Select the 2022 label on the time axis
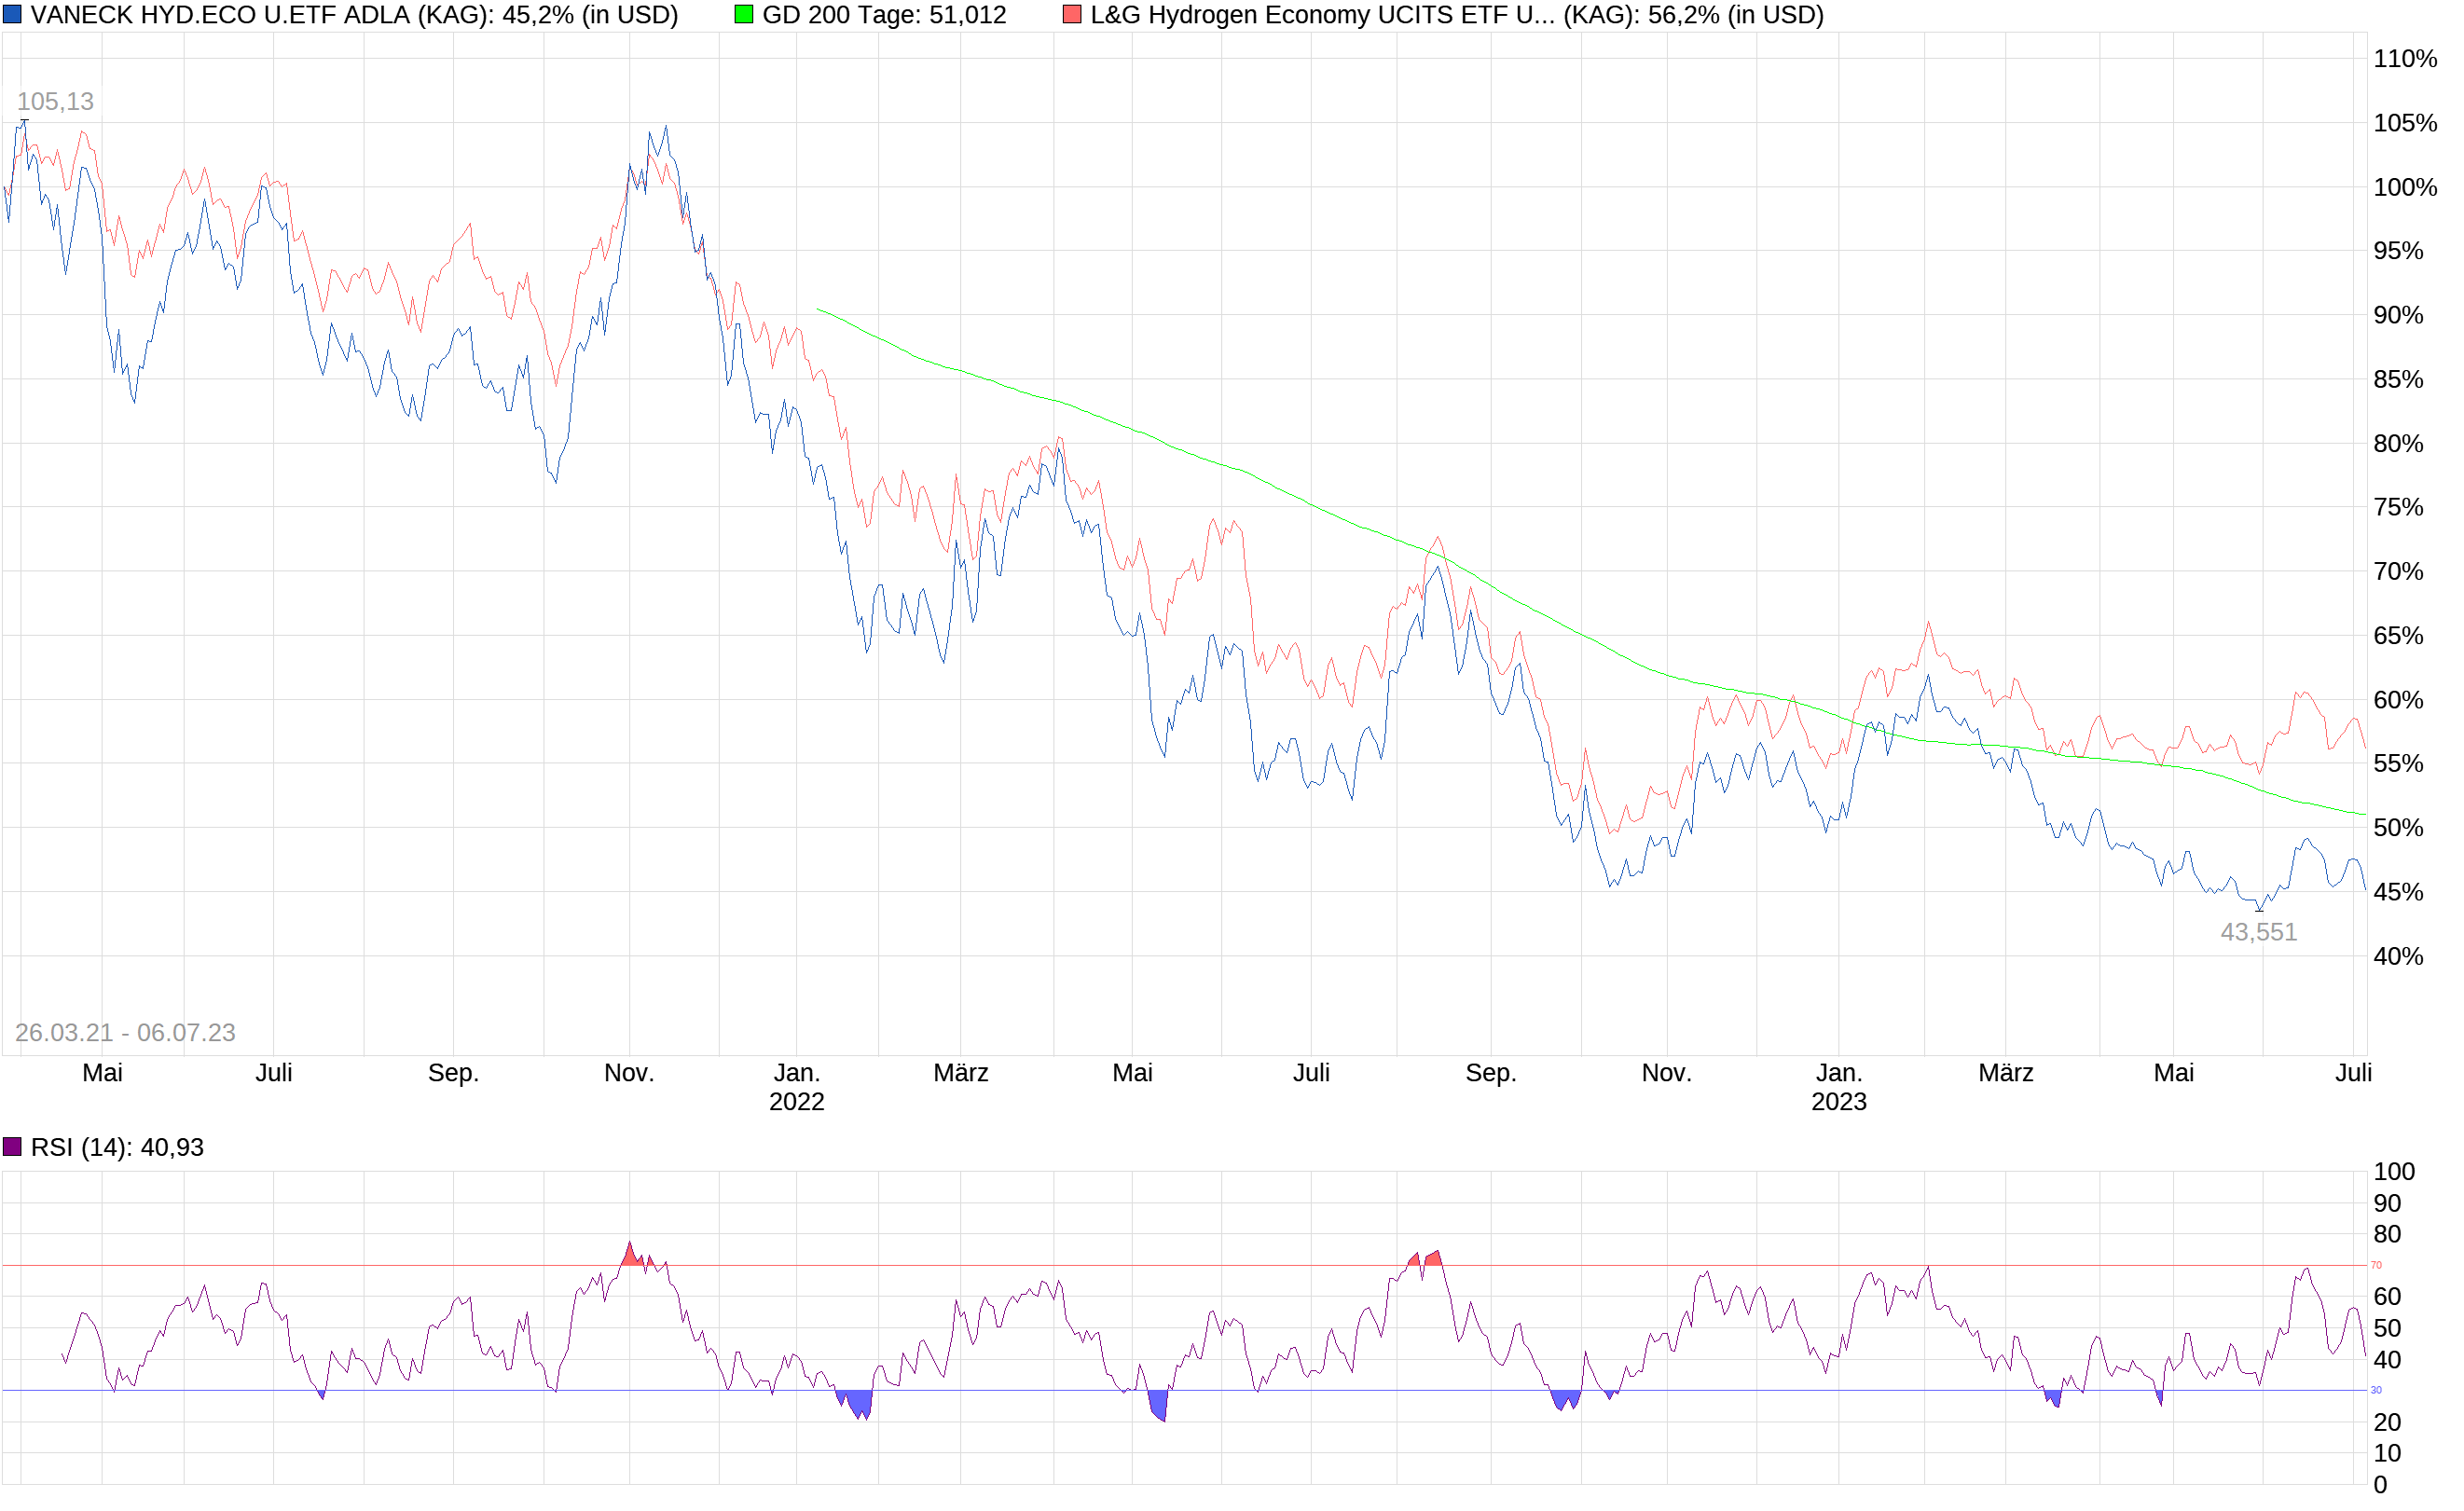This screenshot has height=1511, width=2464. pos(797,1103)
